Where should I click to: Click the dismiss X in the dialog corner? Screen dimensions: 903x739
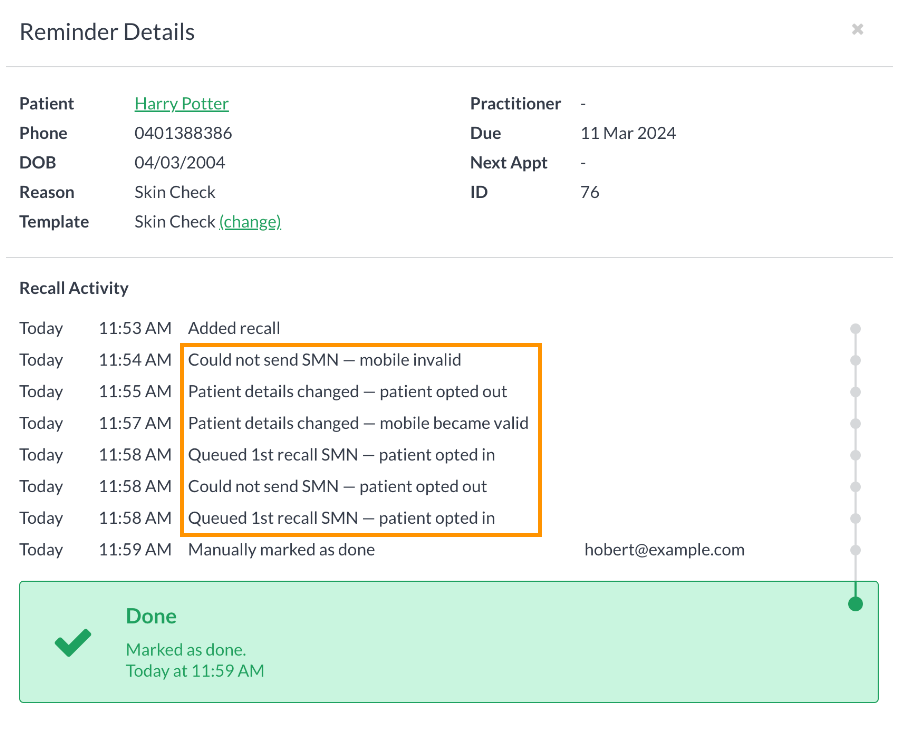tap(857, 29)
